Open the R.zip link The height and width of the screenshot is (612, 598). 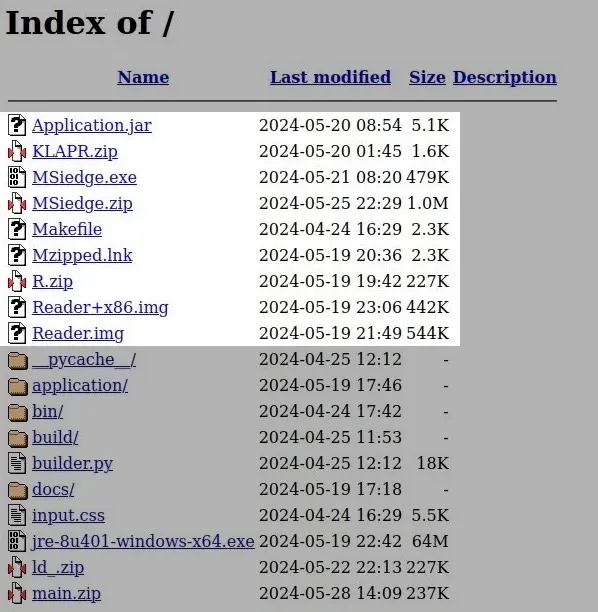coord(52,281)
